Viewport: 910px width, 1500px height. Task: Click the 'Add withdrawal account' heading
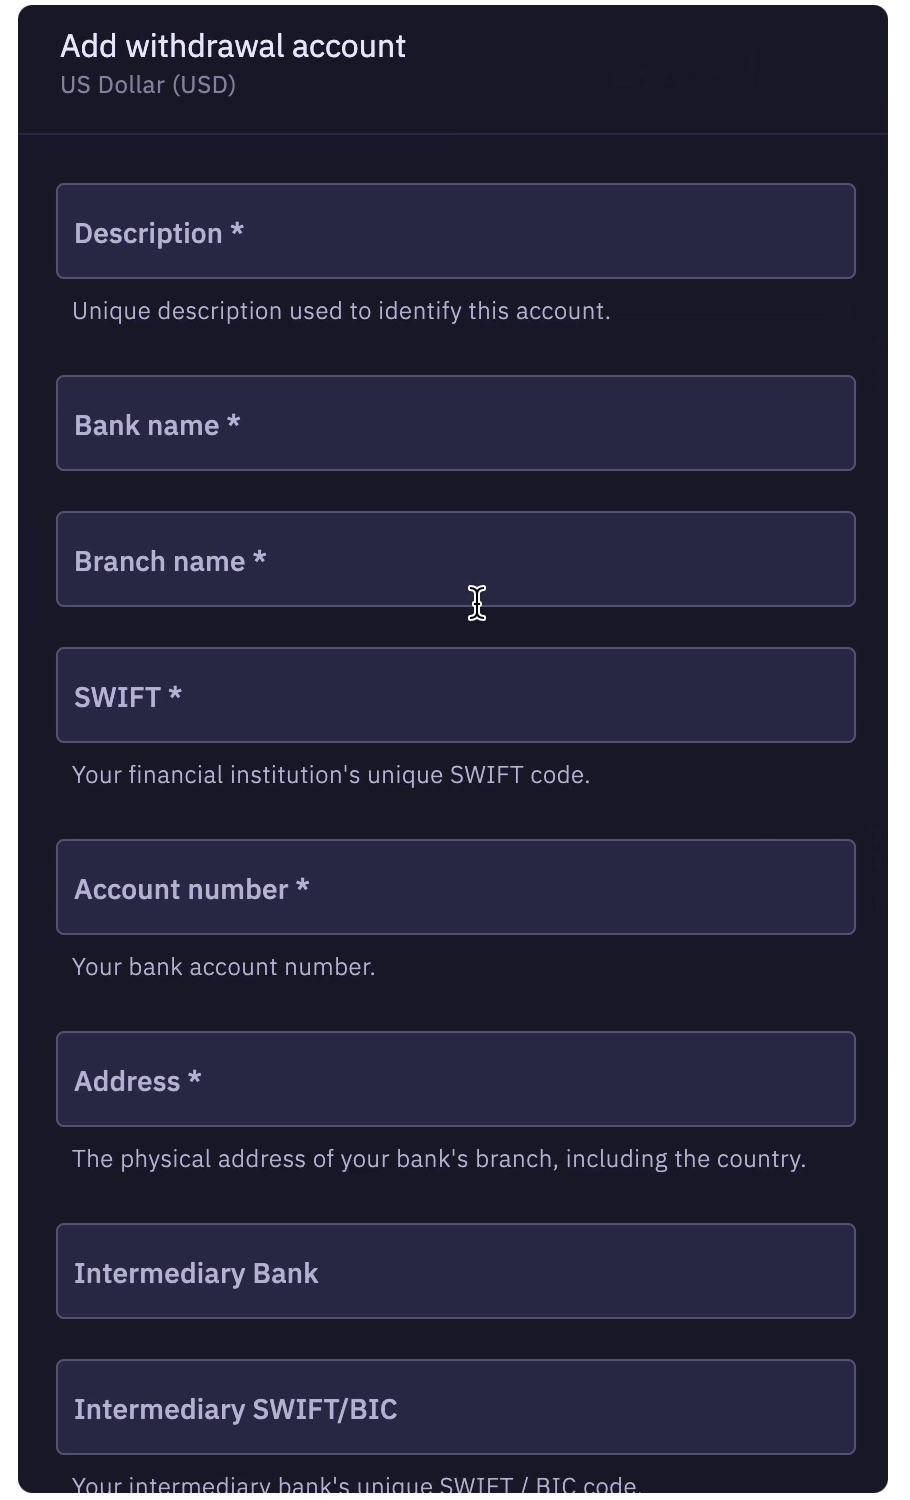tap(233, 46)
